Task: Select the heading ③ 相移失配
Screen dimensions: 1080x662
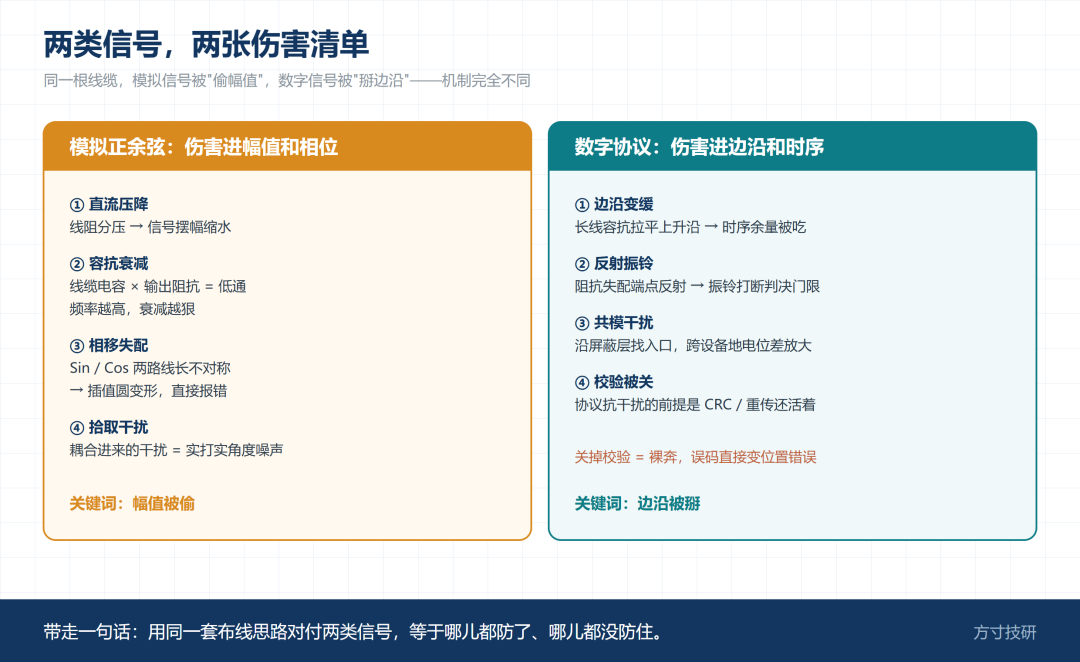Action: click(109, 345)
